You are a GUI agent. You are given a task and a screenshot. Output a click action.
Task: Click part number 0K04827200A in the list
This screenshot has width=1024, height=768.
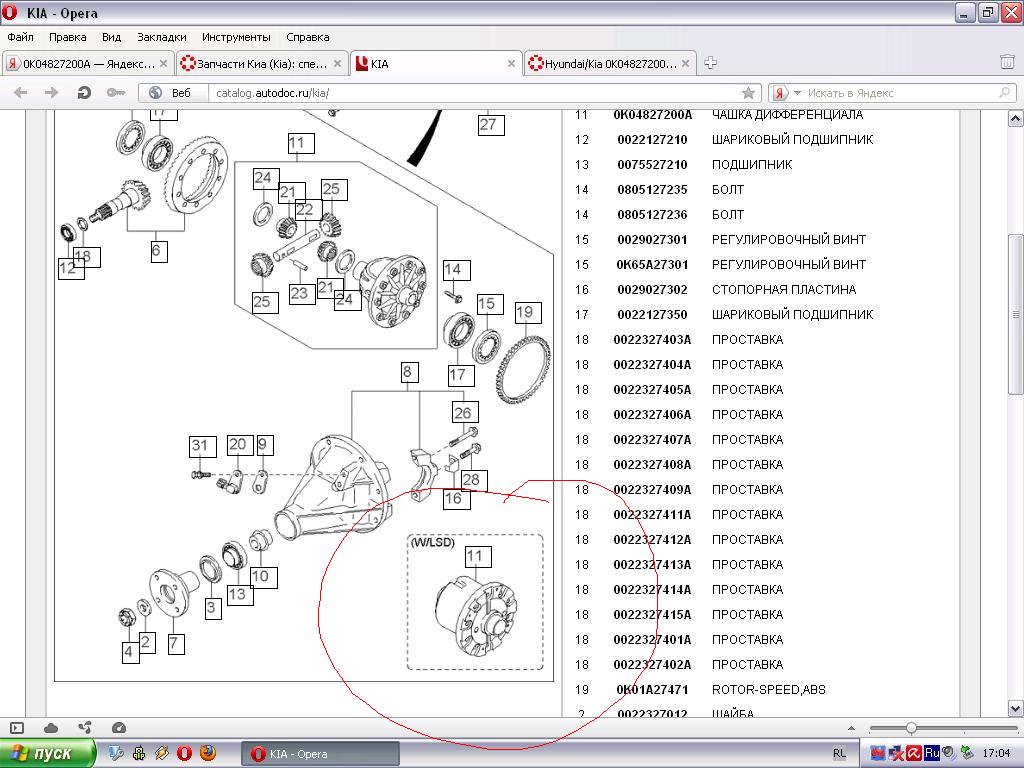[x=652, y=115]
